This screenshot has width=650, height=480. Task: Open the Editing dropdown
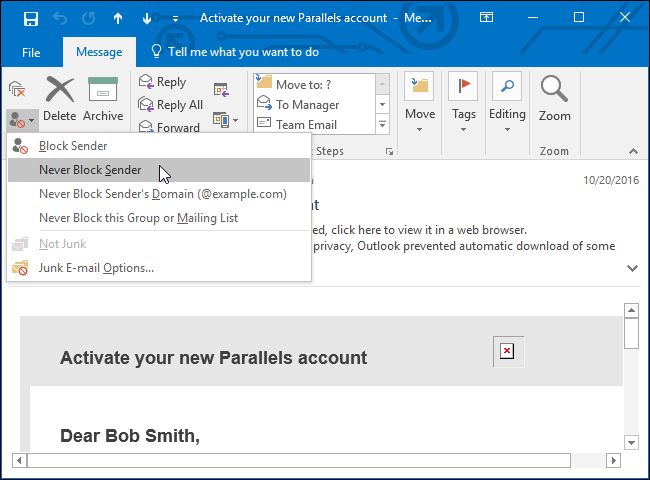click(x=507, y=103)
